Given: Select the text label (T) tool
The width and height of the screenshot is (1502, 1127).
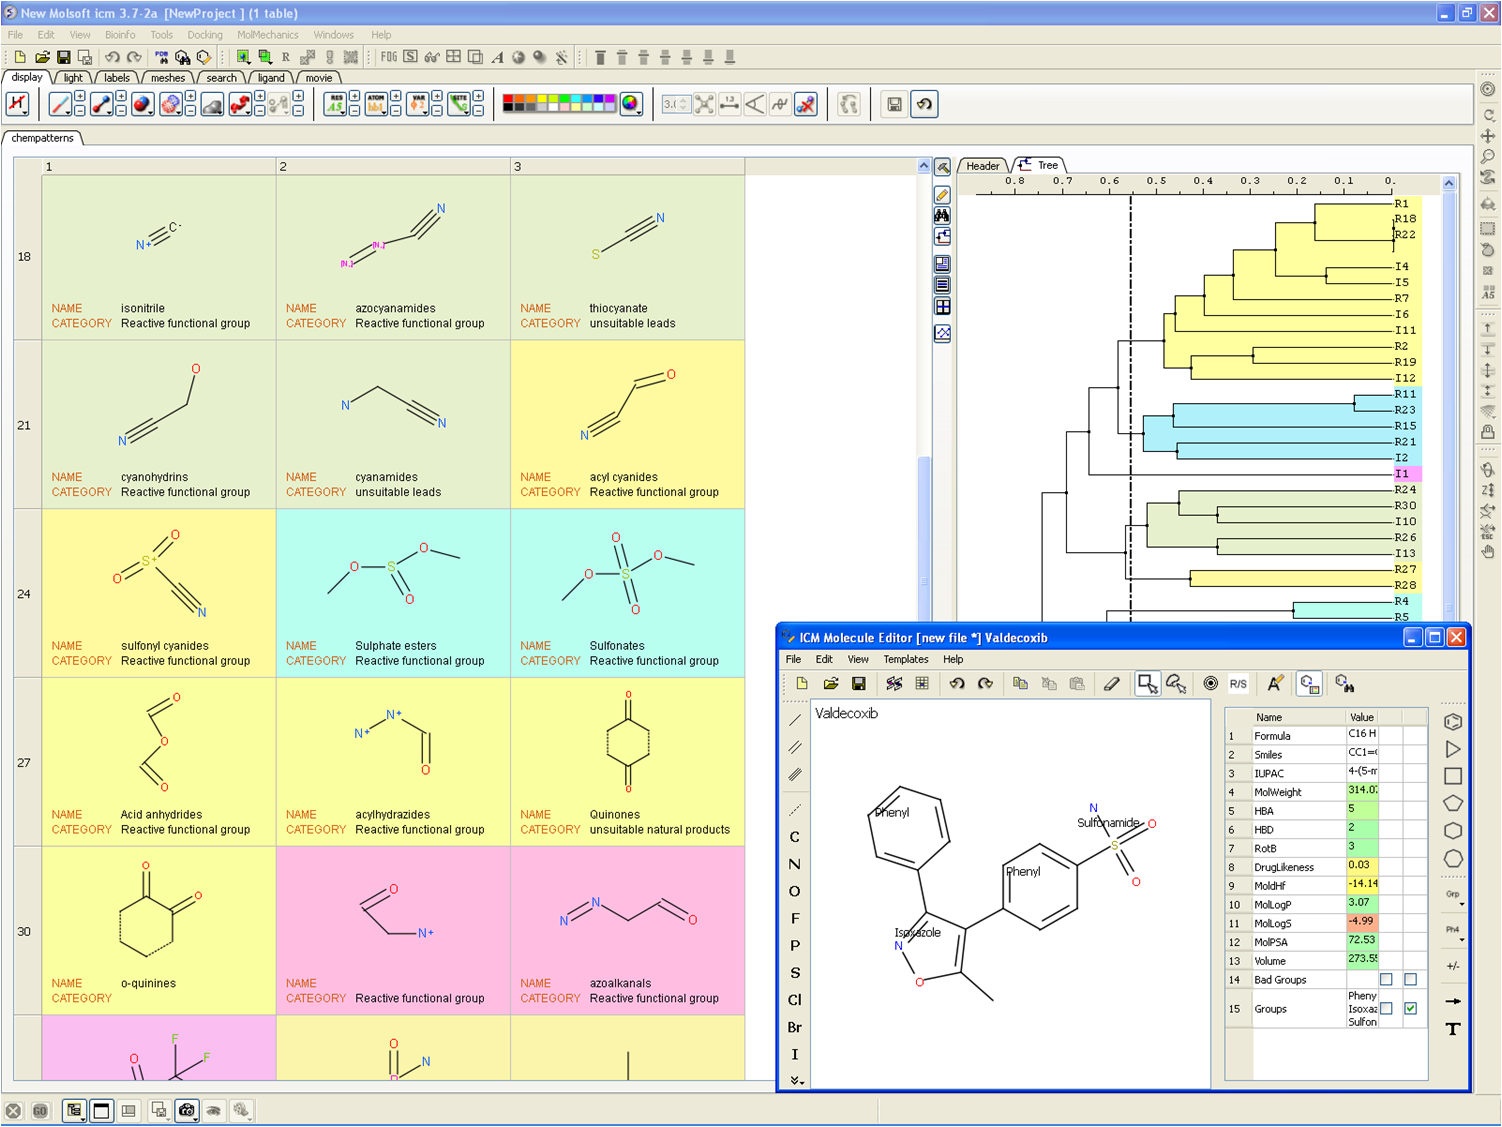Looking at the screenshot, I should [1453, 1029].
